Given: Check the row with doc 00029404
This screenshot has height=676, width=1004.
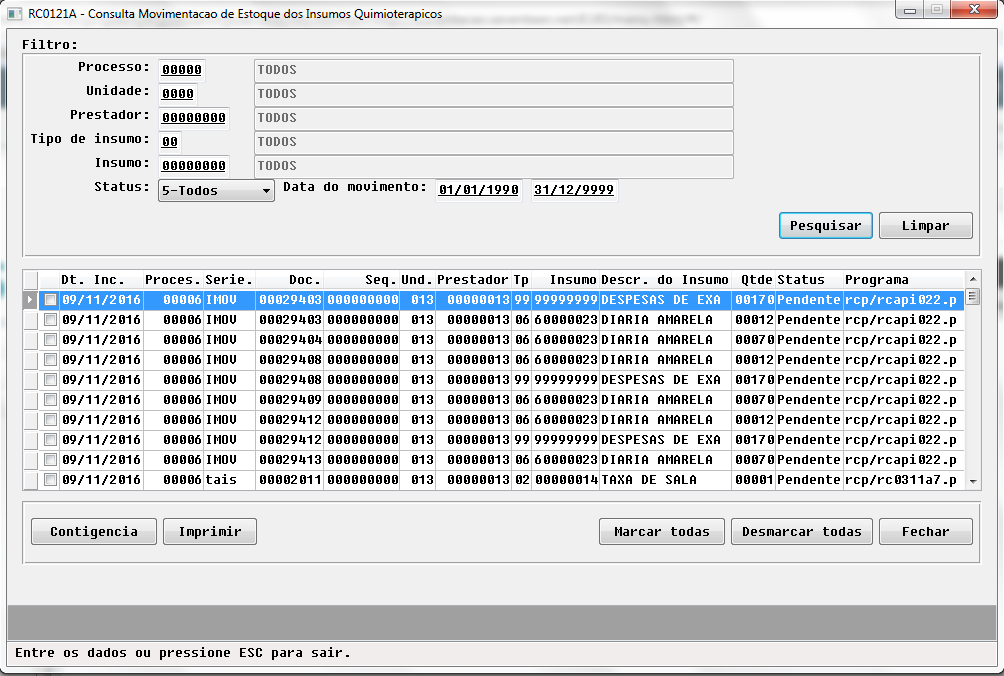Looking at the screenshot, I should click(x=50, y=339).
